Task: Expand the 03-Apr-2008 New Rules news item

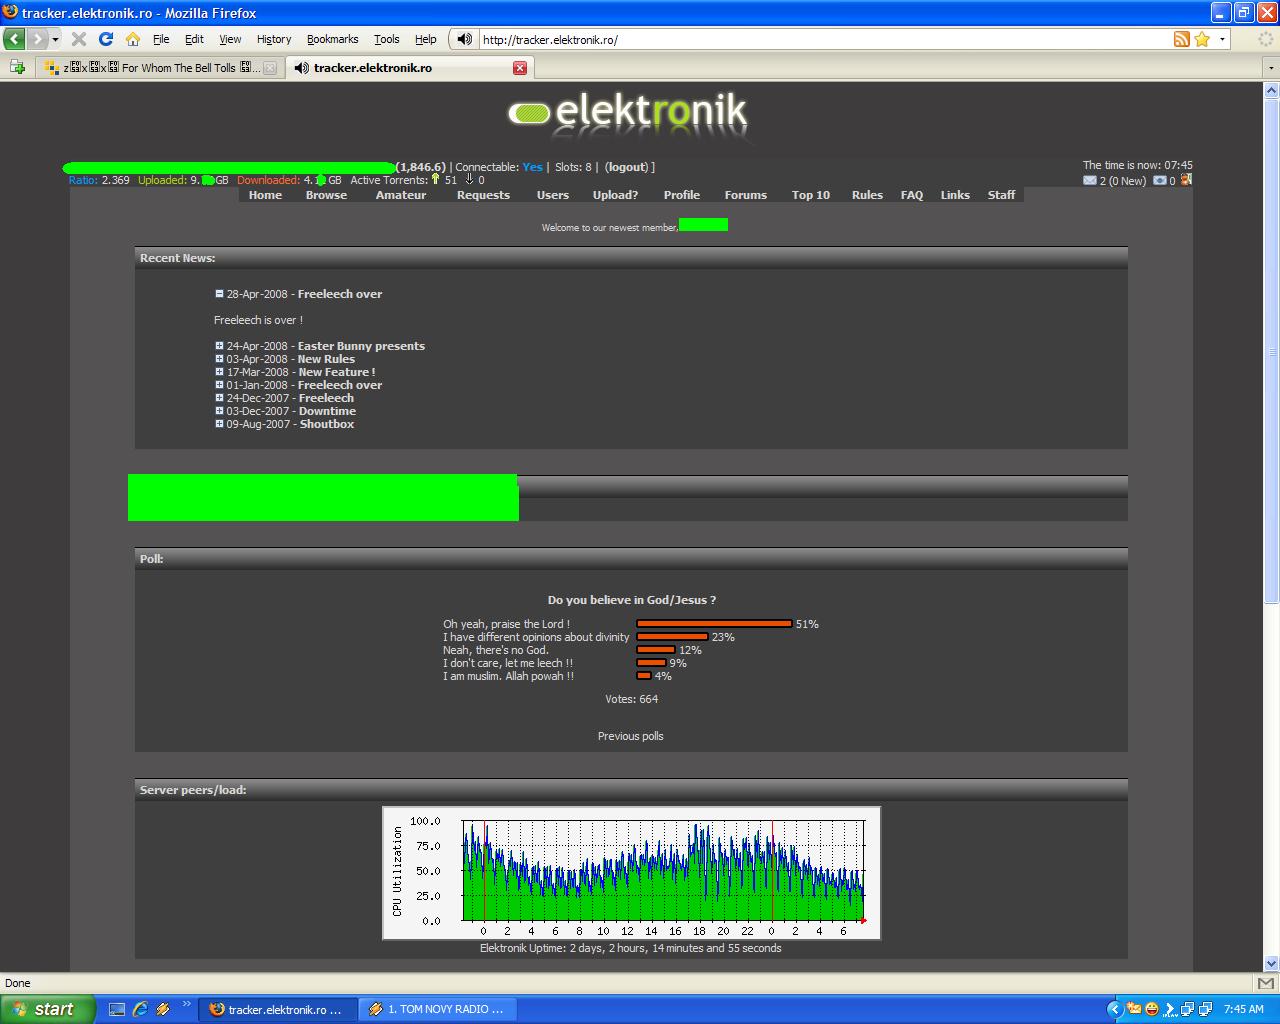Action: [x=219, y=359]
